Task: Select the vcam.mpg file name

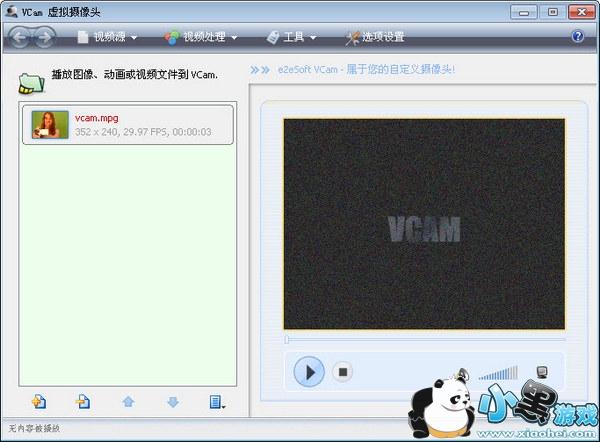Action: point(96,118)
